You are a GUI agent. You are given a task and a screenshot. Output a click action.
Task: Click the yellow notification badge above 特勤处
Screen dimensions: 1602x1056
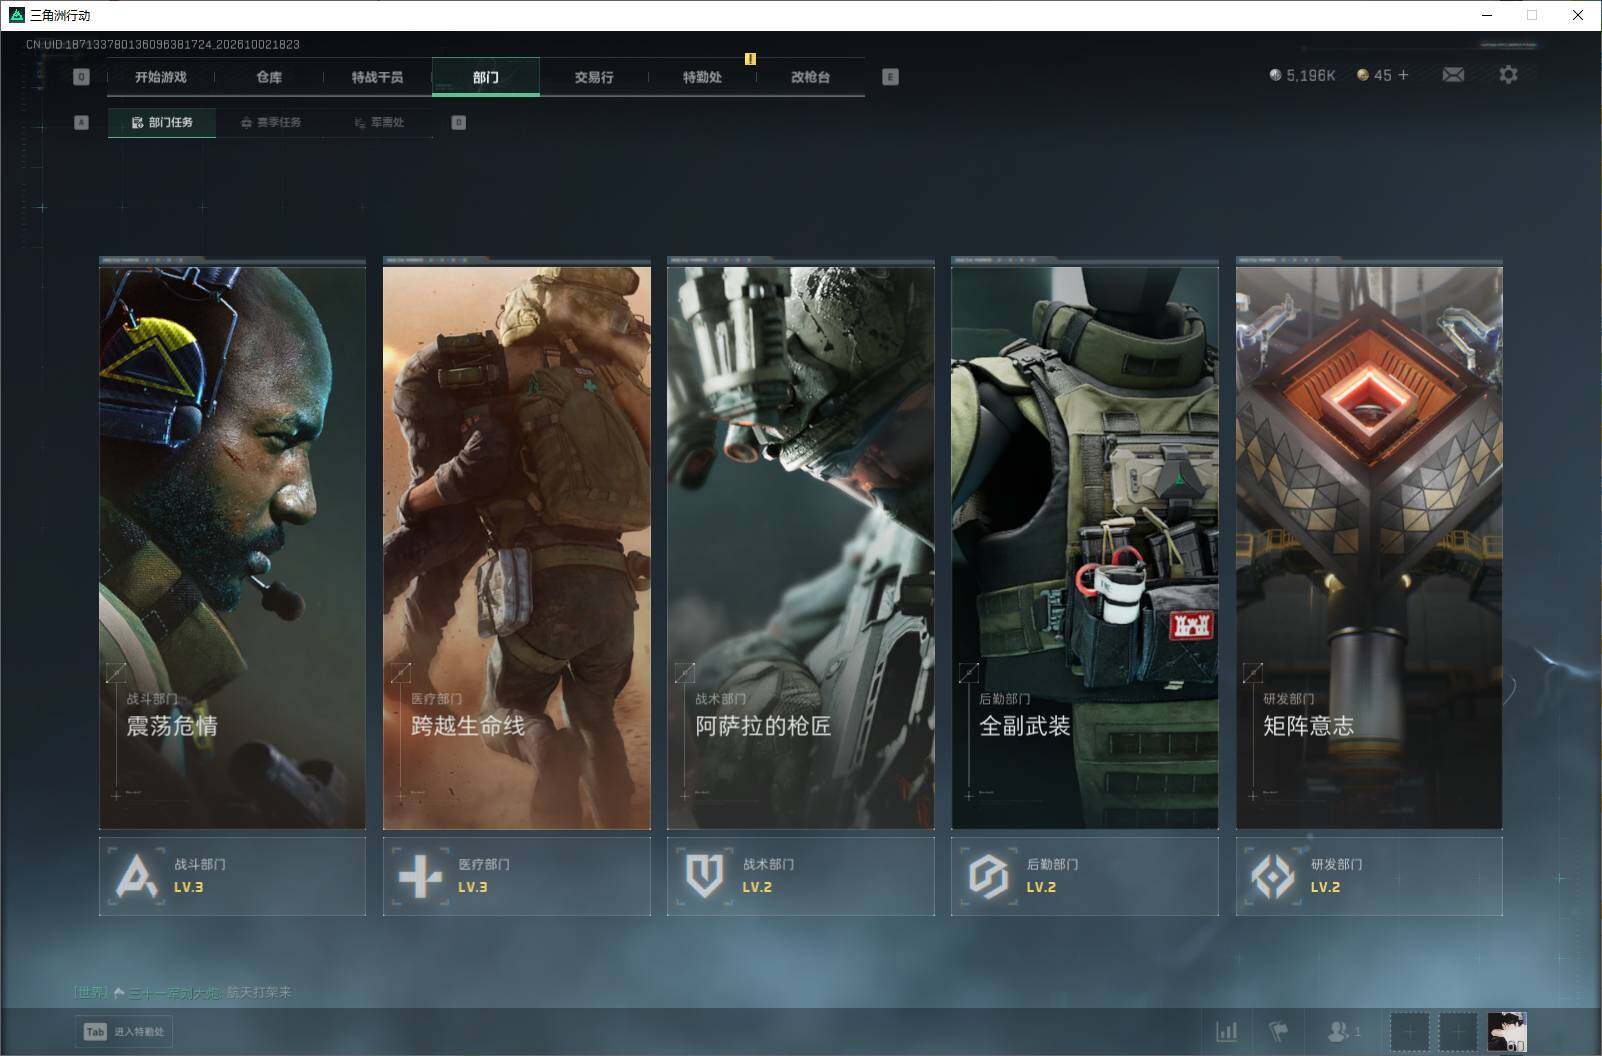coord(750,59)
